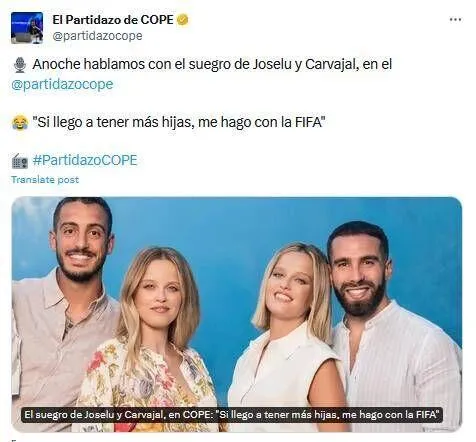
Task: Click the word FIFA in the tweet text
Action: pos(308,122)
